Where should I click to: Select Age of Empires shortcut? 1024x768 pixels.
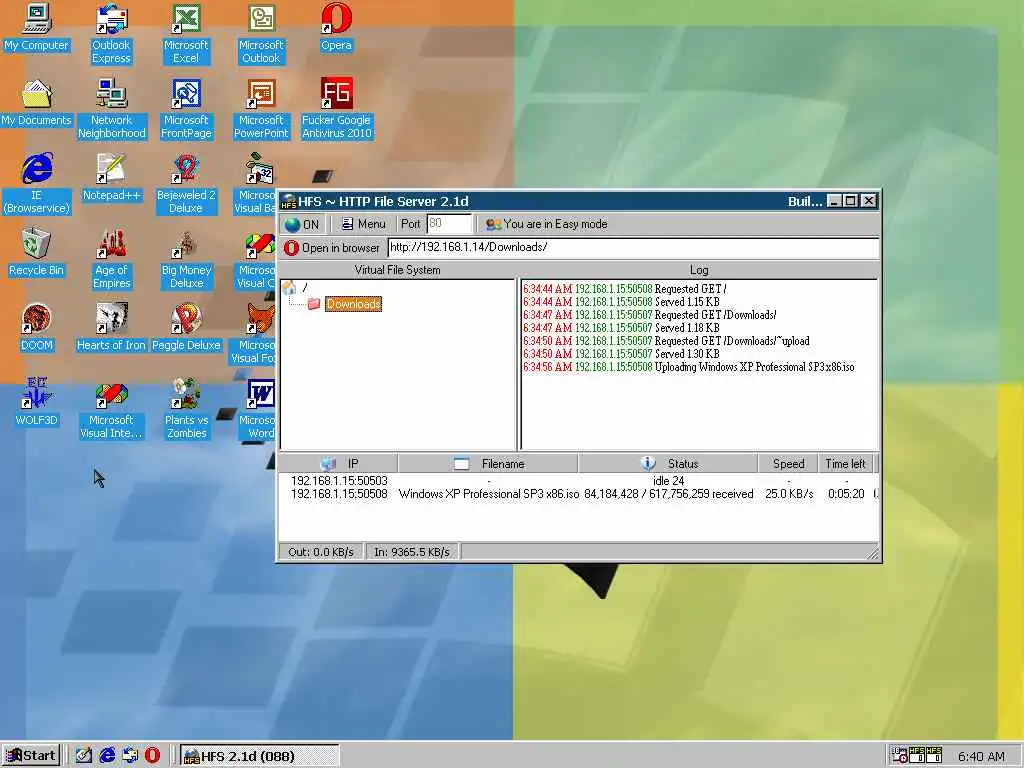[x=112, y=259]
